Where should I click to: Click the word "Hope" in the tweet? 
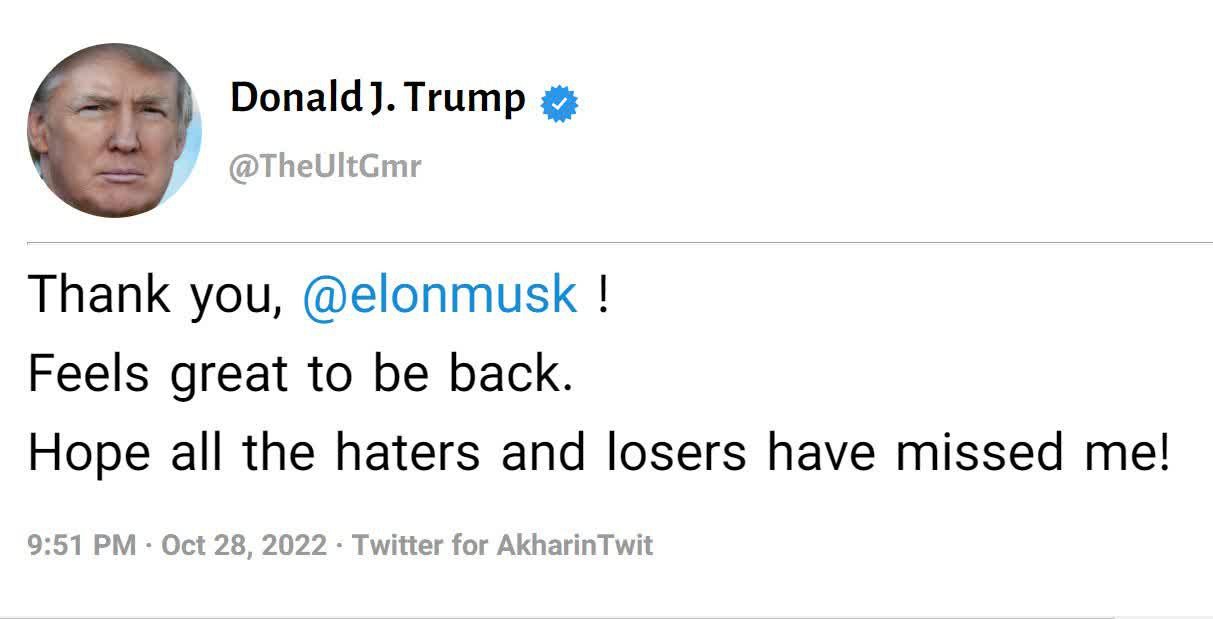point(89,454)
